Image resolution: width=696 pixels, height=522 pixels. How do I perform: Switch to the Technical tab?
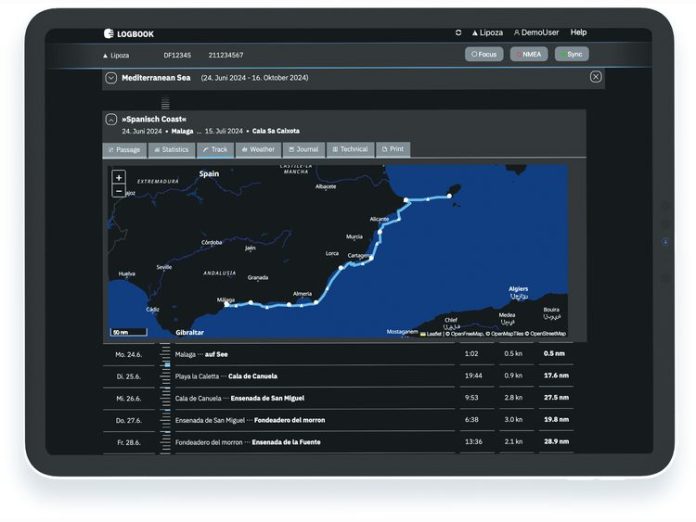(351, 150)
